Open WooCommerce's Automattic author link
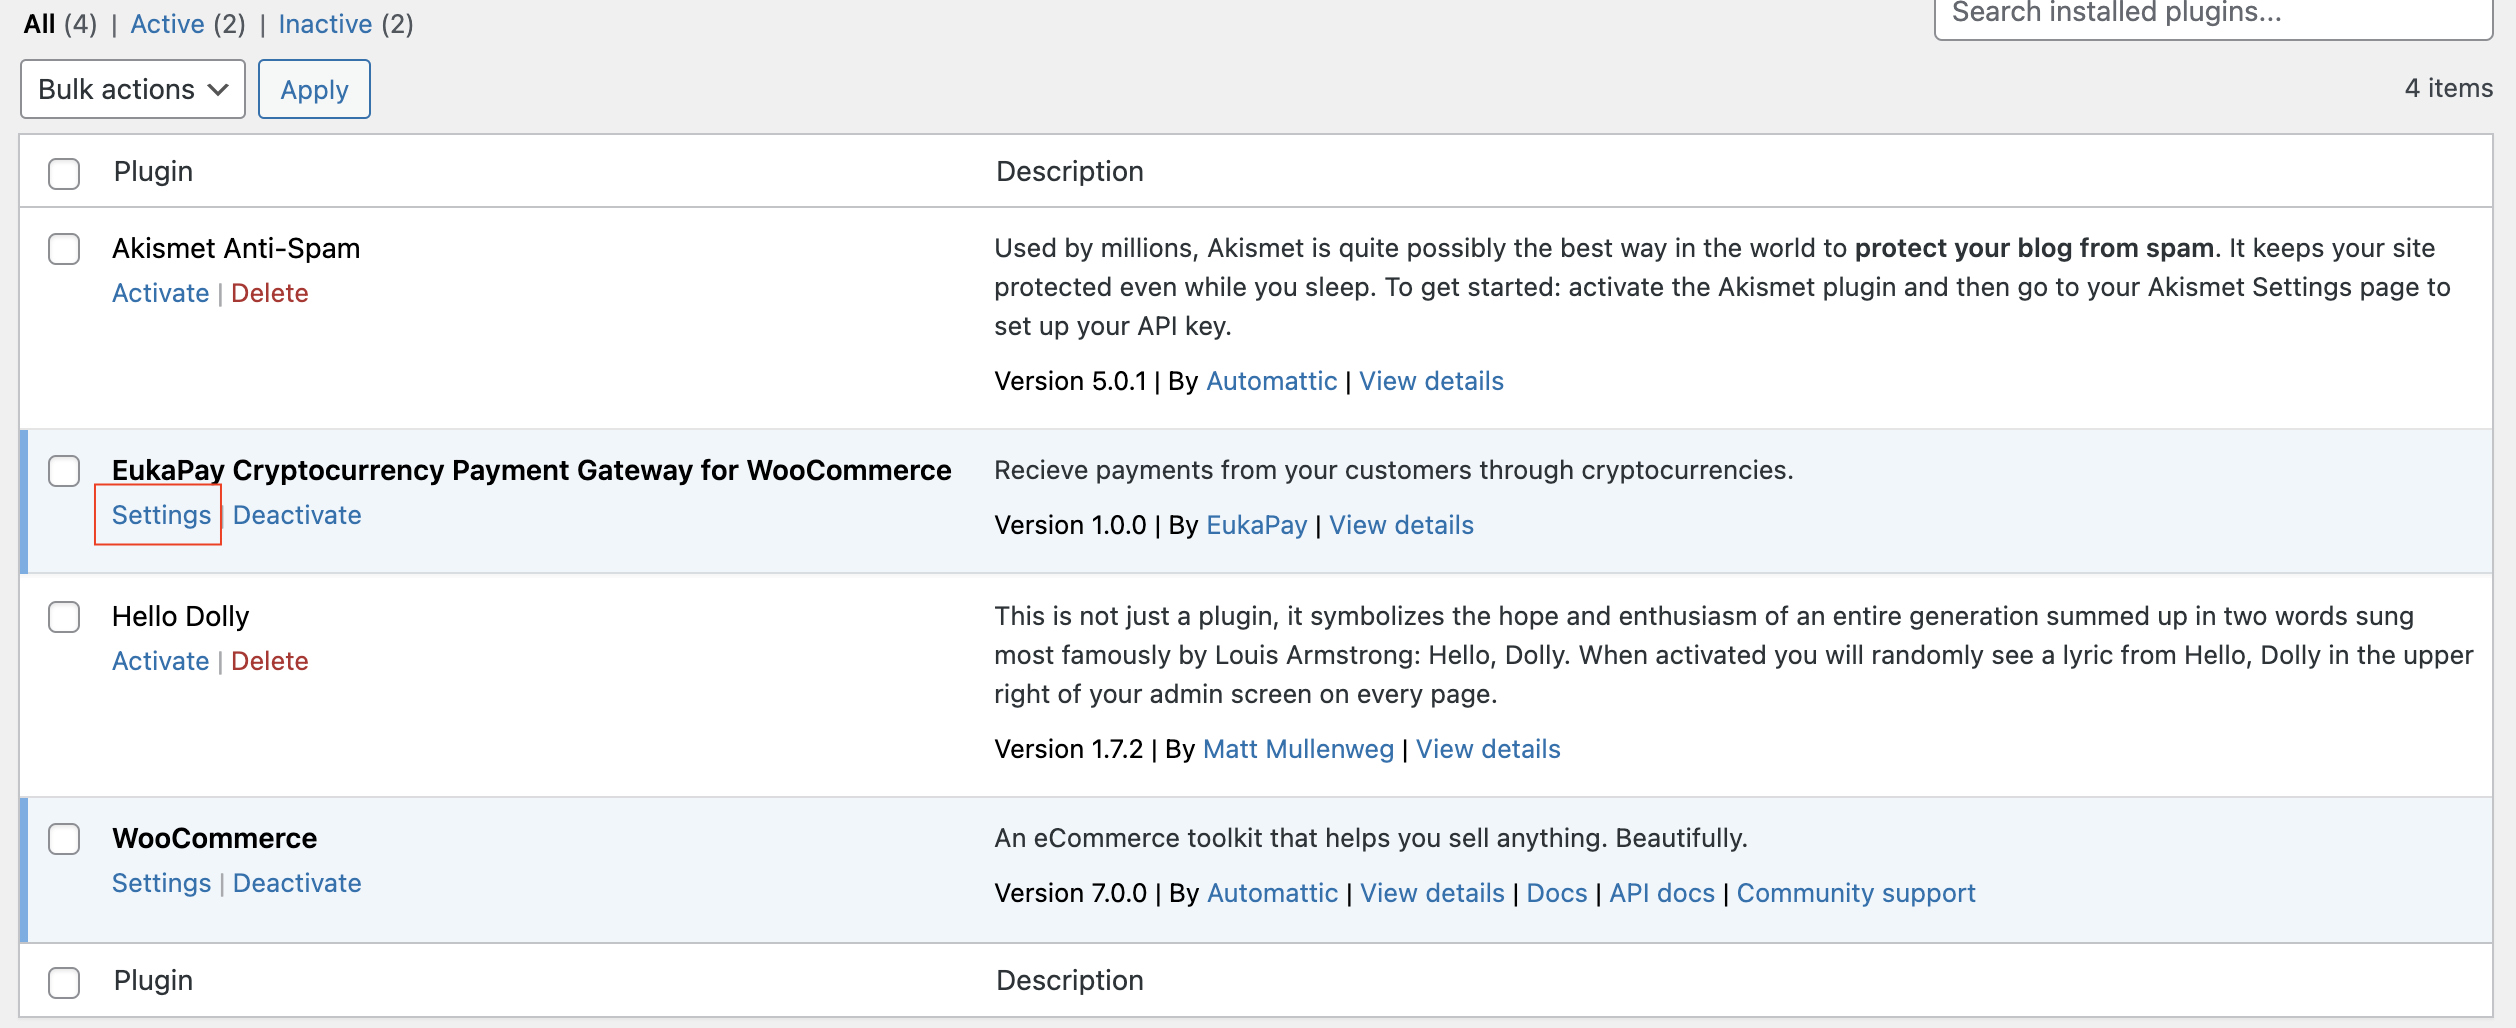Image resolution: width=2516 pixels, height=1028 pixels. (x=1272, y=893)
